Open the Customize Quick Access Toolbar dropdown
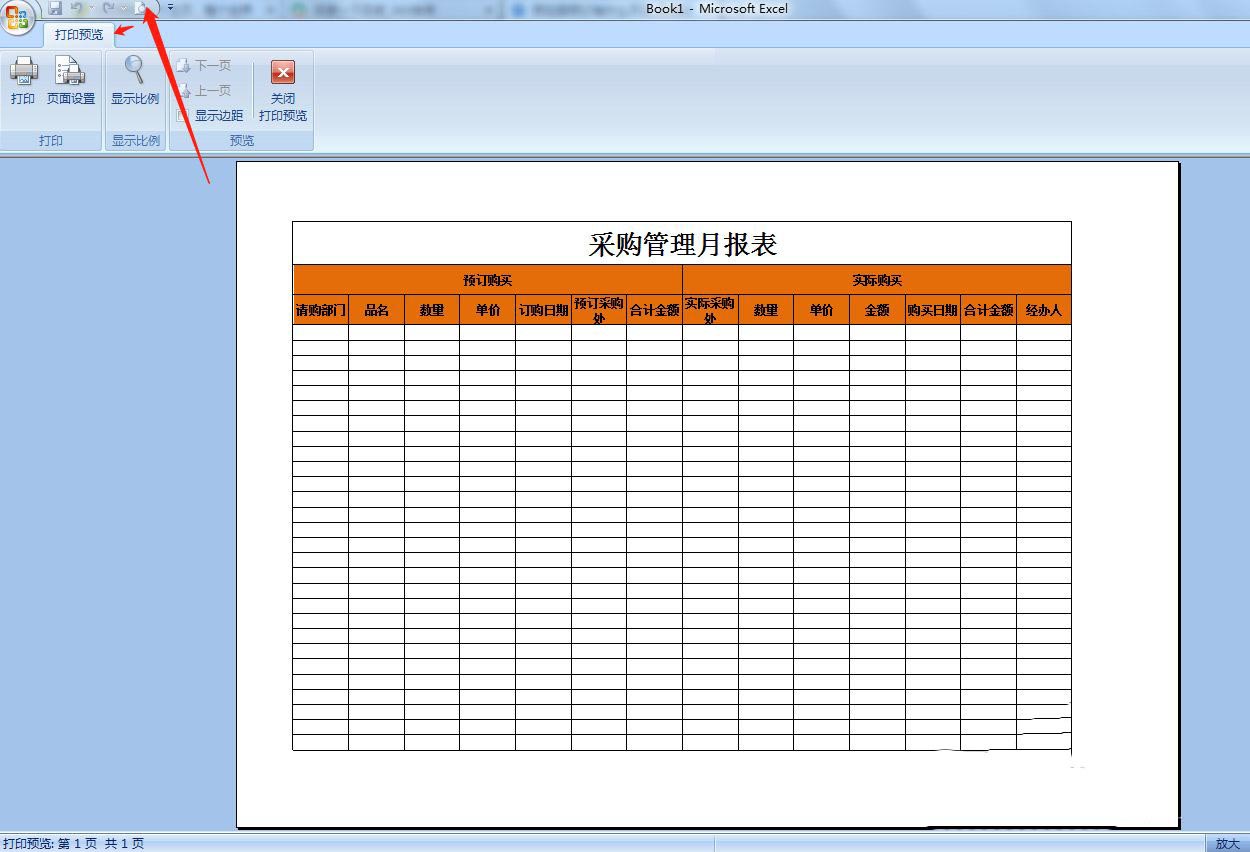 (x=170, y=8)
